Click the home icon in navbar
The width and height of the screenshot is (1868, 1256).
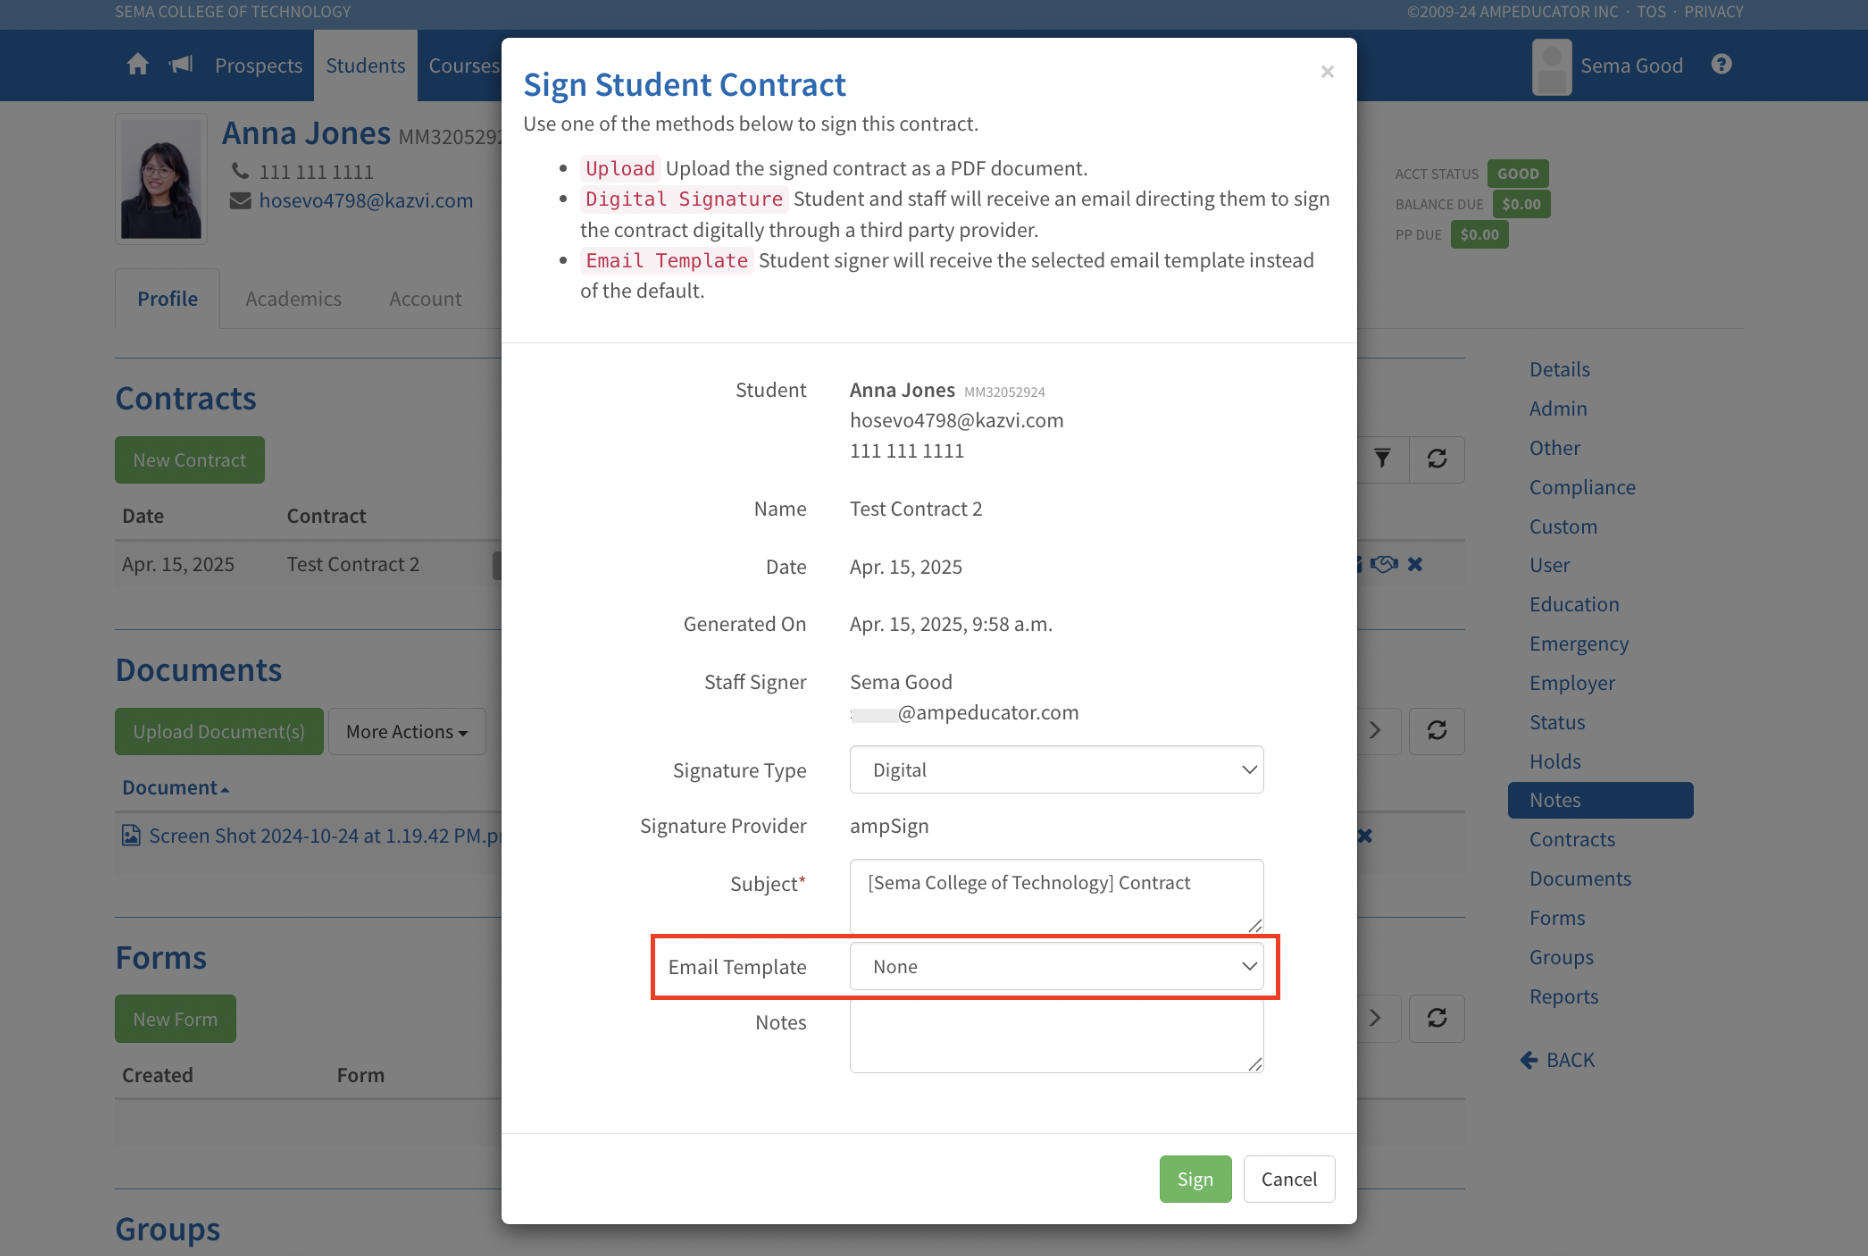click(138, 65)
